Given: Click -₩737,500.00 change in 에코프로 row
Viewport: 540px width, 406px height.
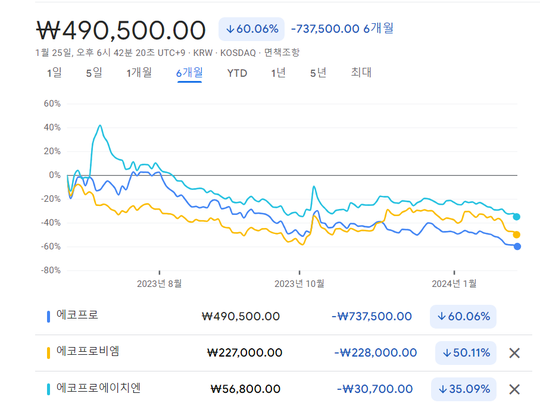Looking at the screenshot, I should tap(372, 316).
